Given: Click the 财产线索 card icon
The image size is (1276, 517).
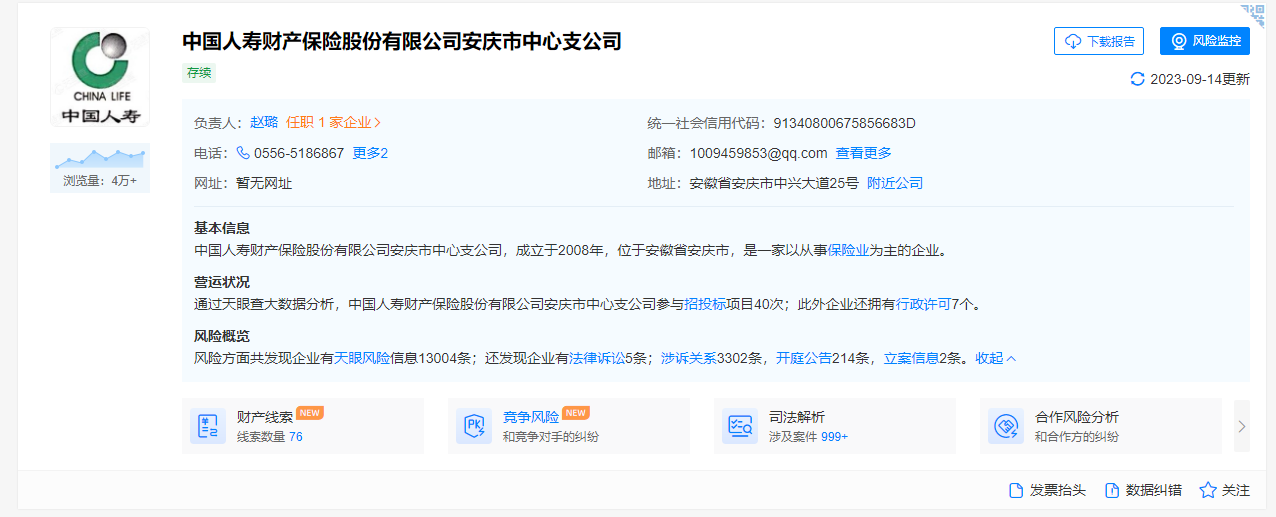Looking at the screenshot, I should click(x=208, y=426).
